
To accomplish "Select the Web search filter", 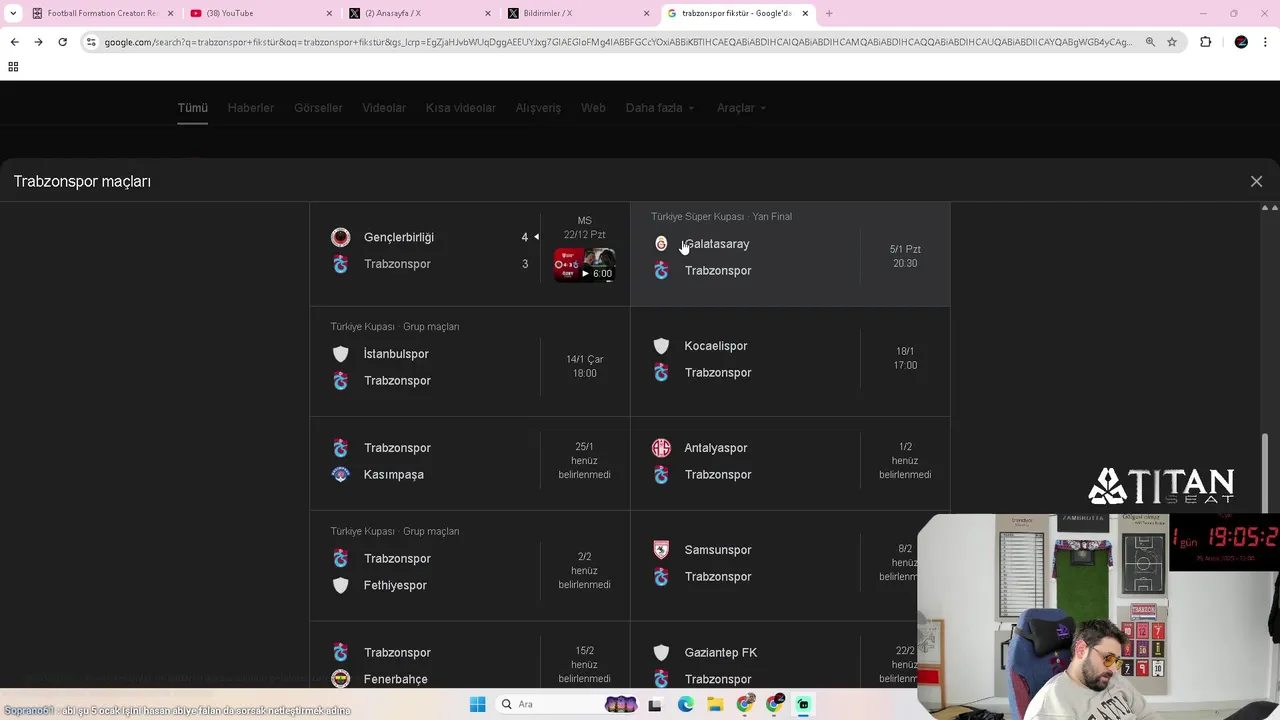I will point(593,108).
